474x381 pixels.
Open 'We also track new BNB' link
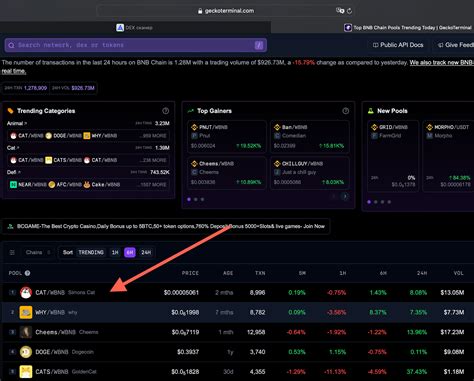[442, 63]
